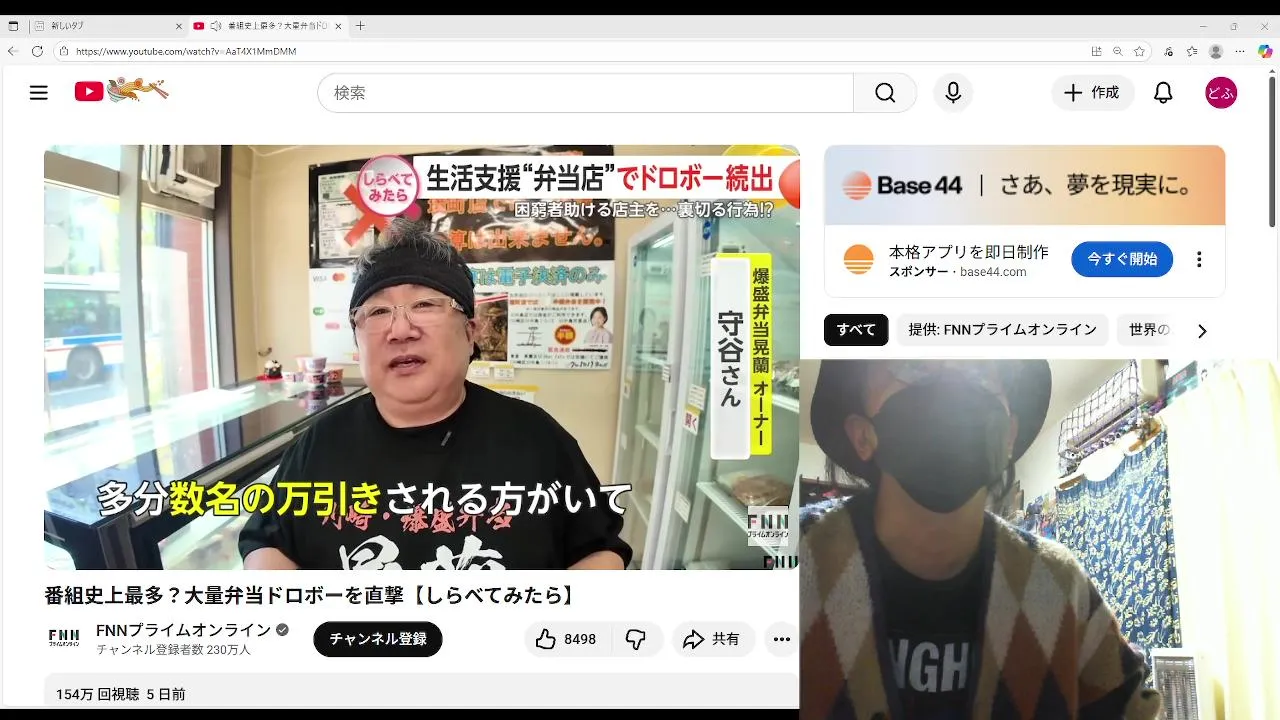Mute the tab via speaker icon

tap(215, 26)
